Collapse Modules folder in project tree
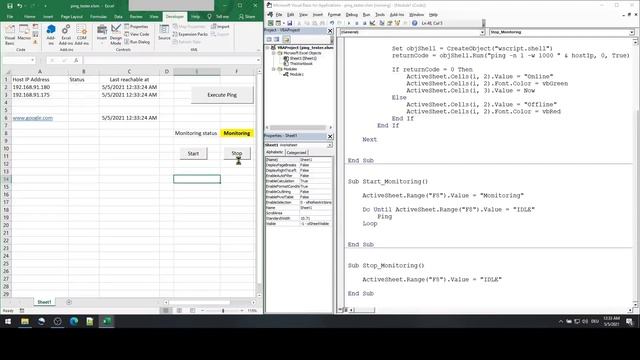The height and width of the screenshot is (360, 640). coord(274,69)
